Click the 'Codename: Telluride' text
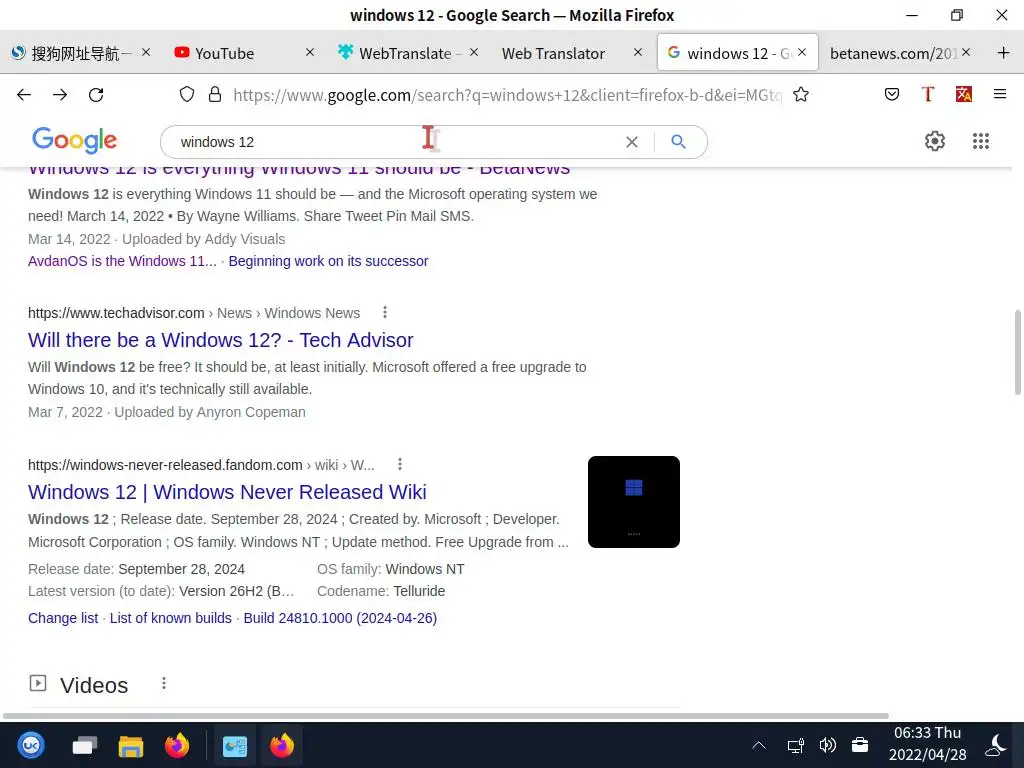Image resolution: width=1024 pixels, height=768 pixels. pyautogui.click(x=381, y=591)
